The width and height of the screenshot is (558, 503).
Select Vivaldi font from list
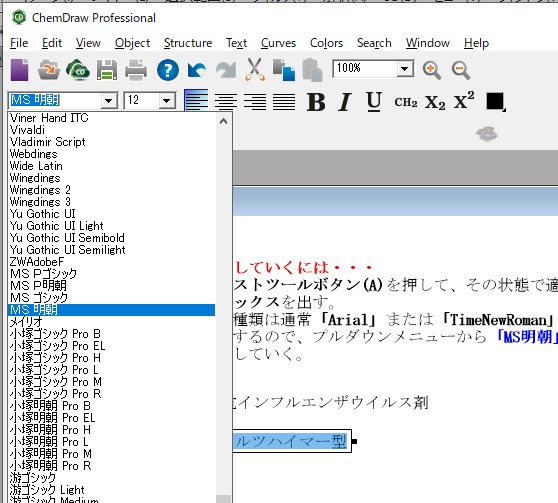pos(112,130)
